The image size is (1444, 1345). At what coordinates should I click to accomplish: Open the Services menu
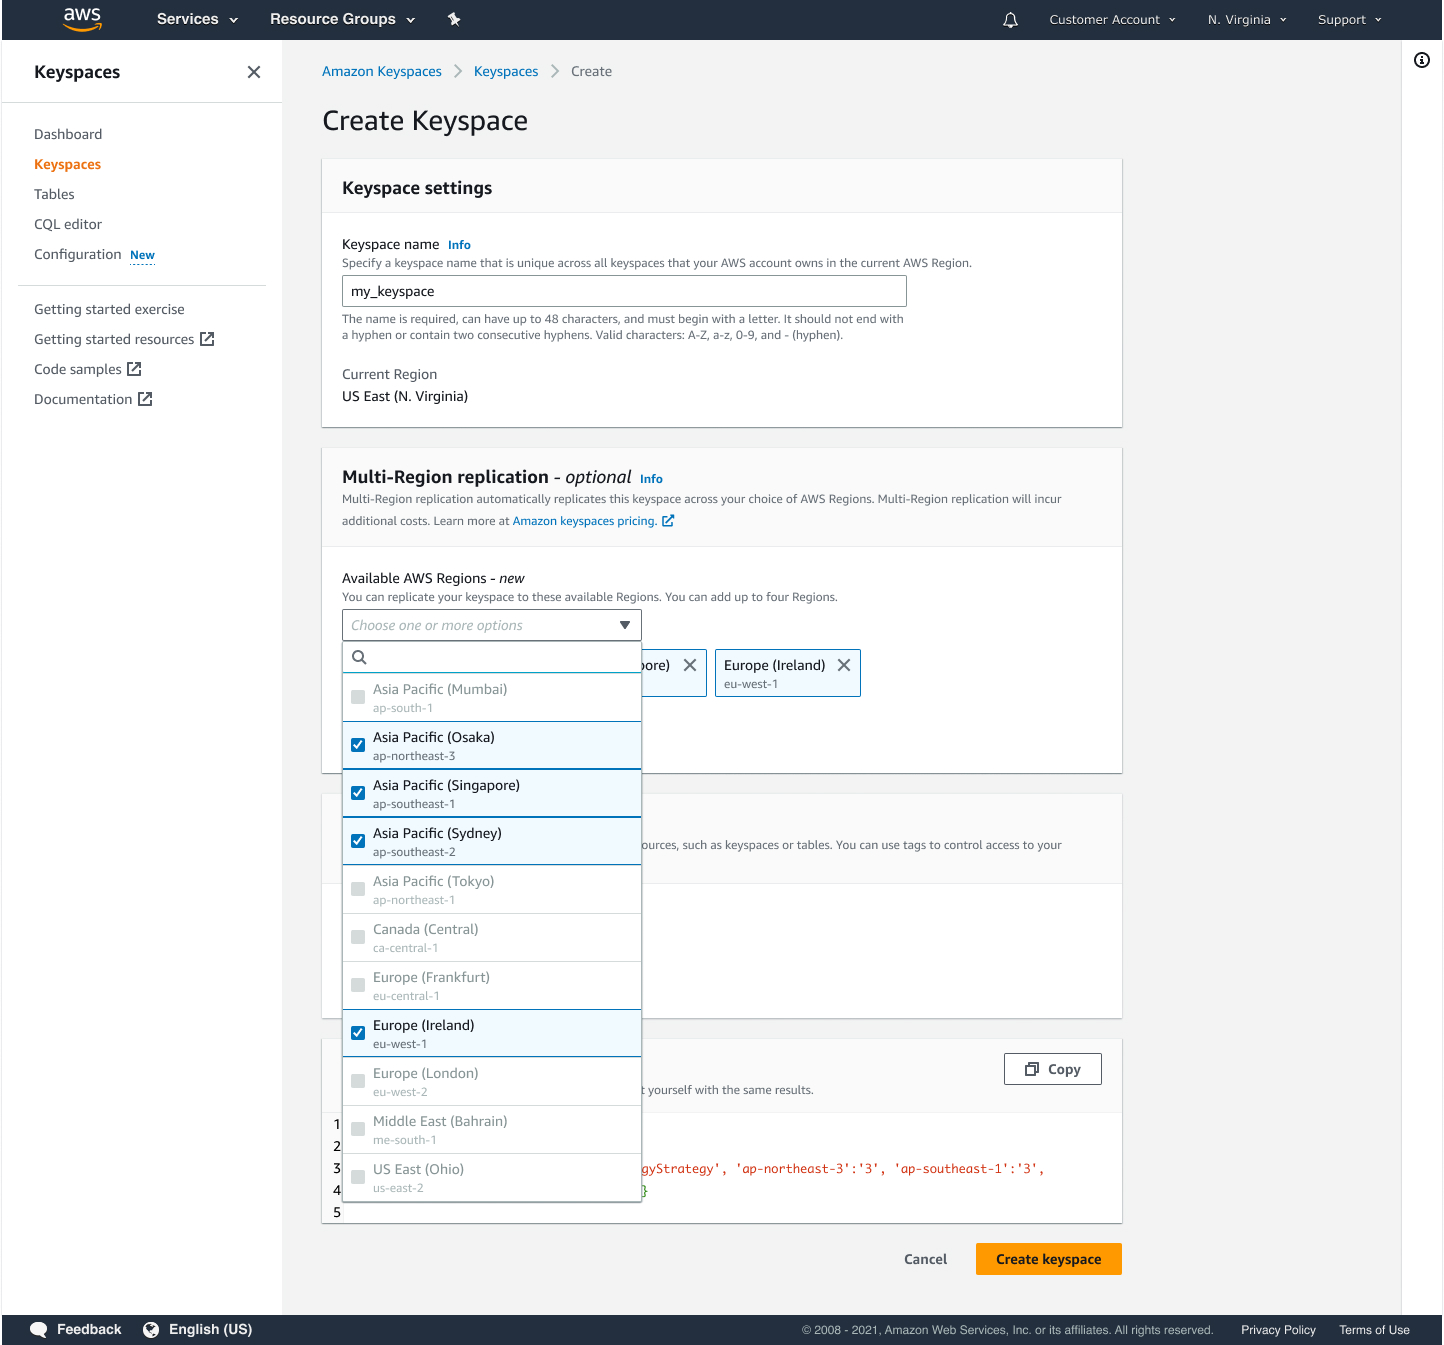tap(195, 19)
